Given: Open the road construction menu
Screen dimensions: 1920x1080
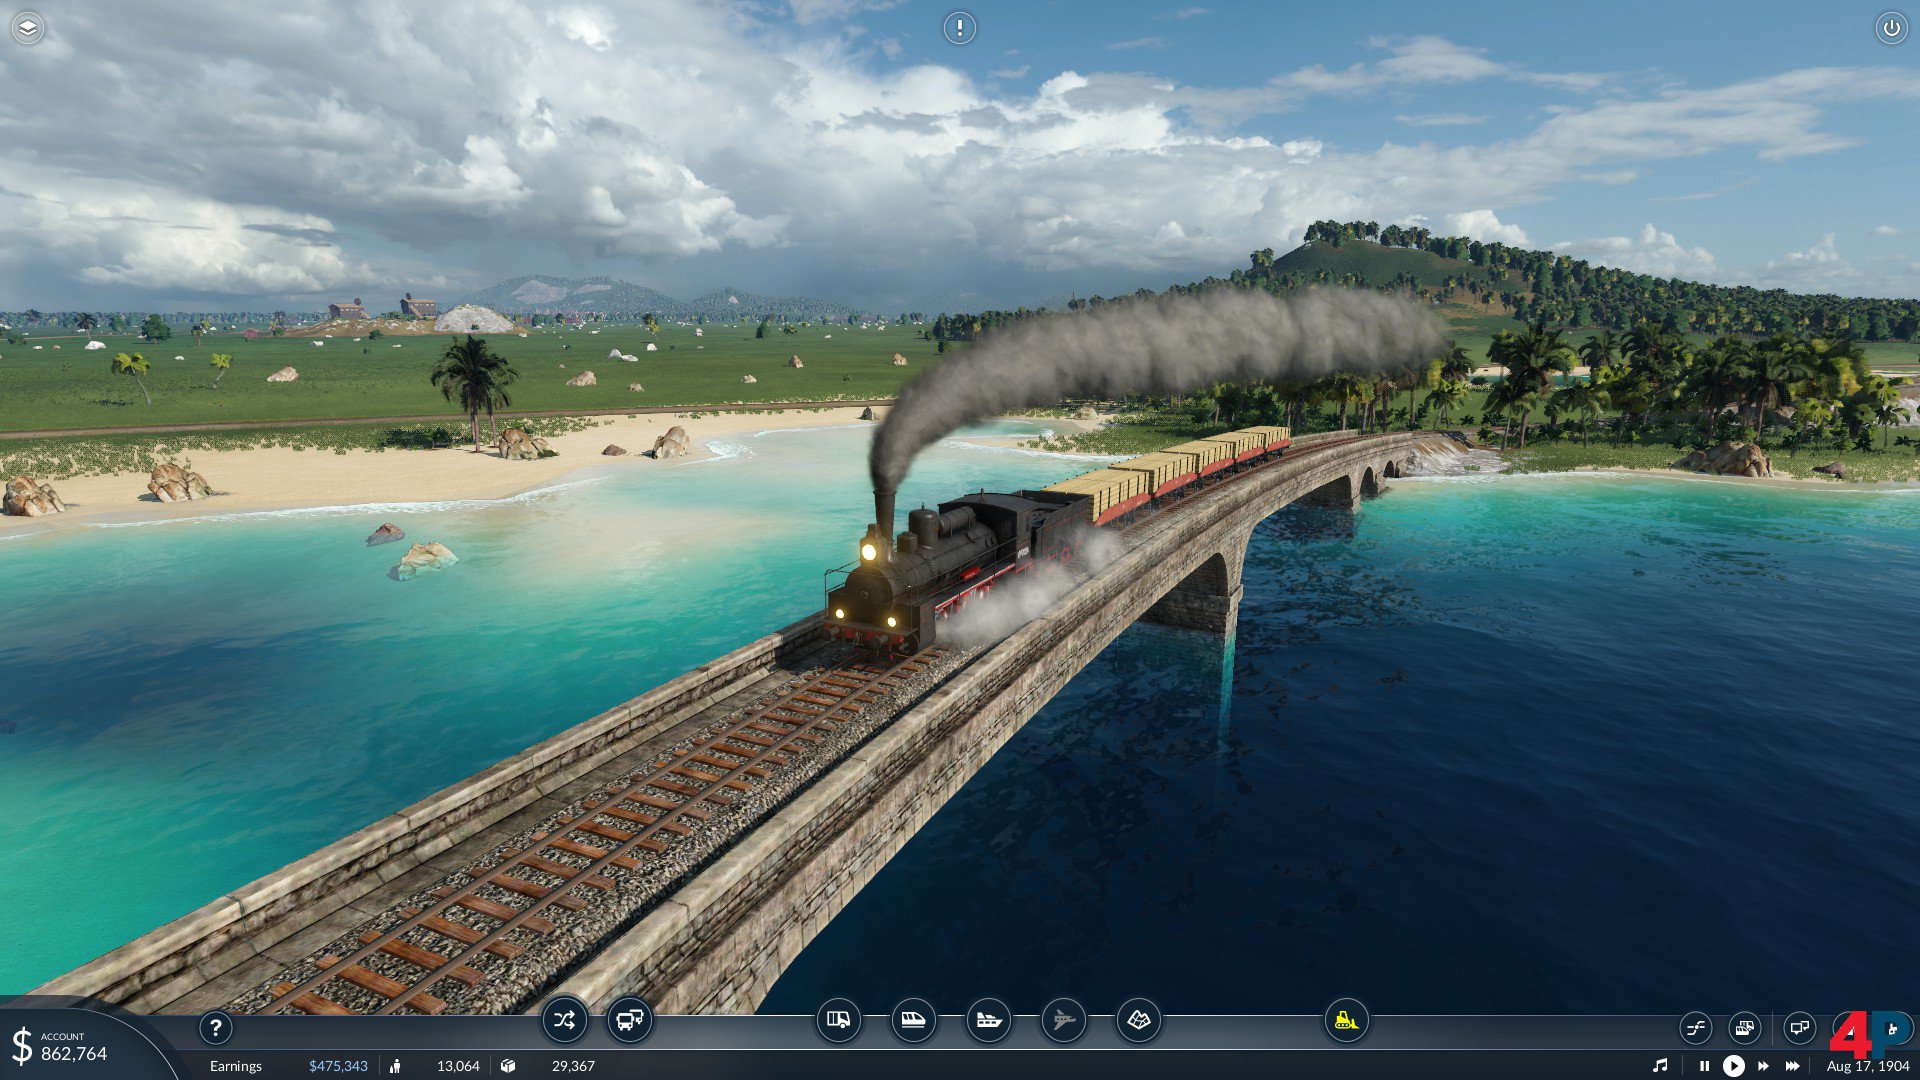Looking at the screenshot, I should (838, 1021).
